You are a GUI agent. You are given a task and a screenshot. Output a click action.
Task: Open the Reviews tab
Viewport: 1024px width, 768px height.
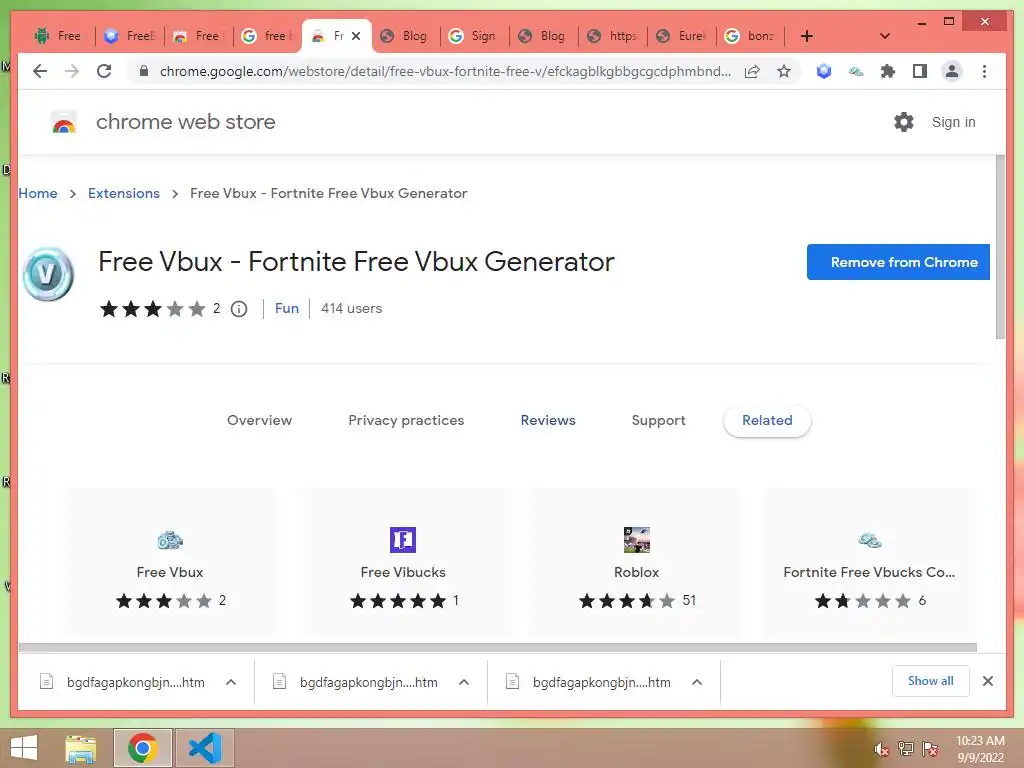[548, 421]
